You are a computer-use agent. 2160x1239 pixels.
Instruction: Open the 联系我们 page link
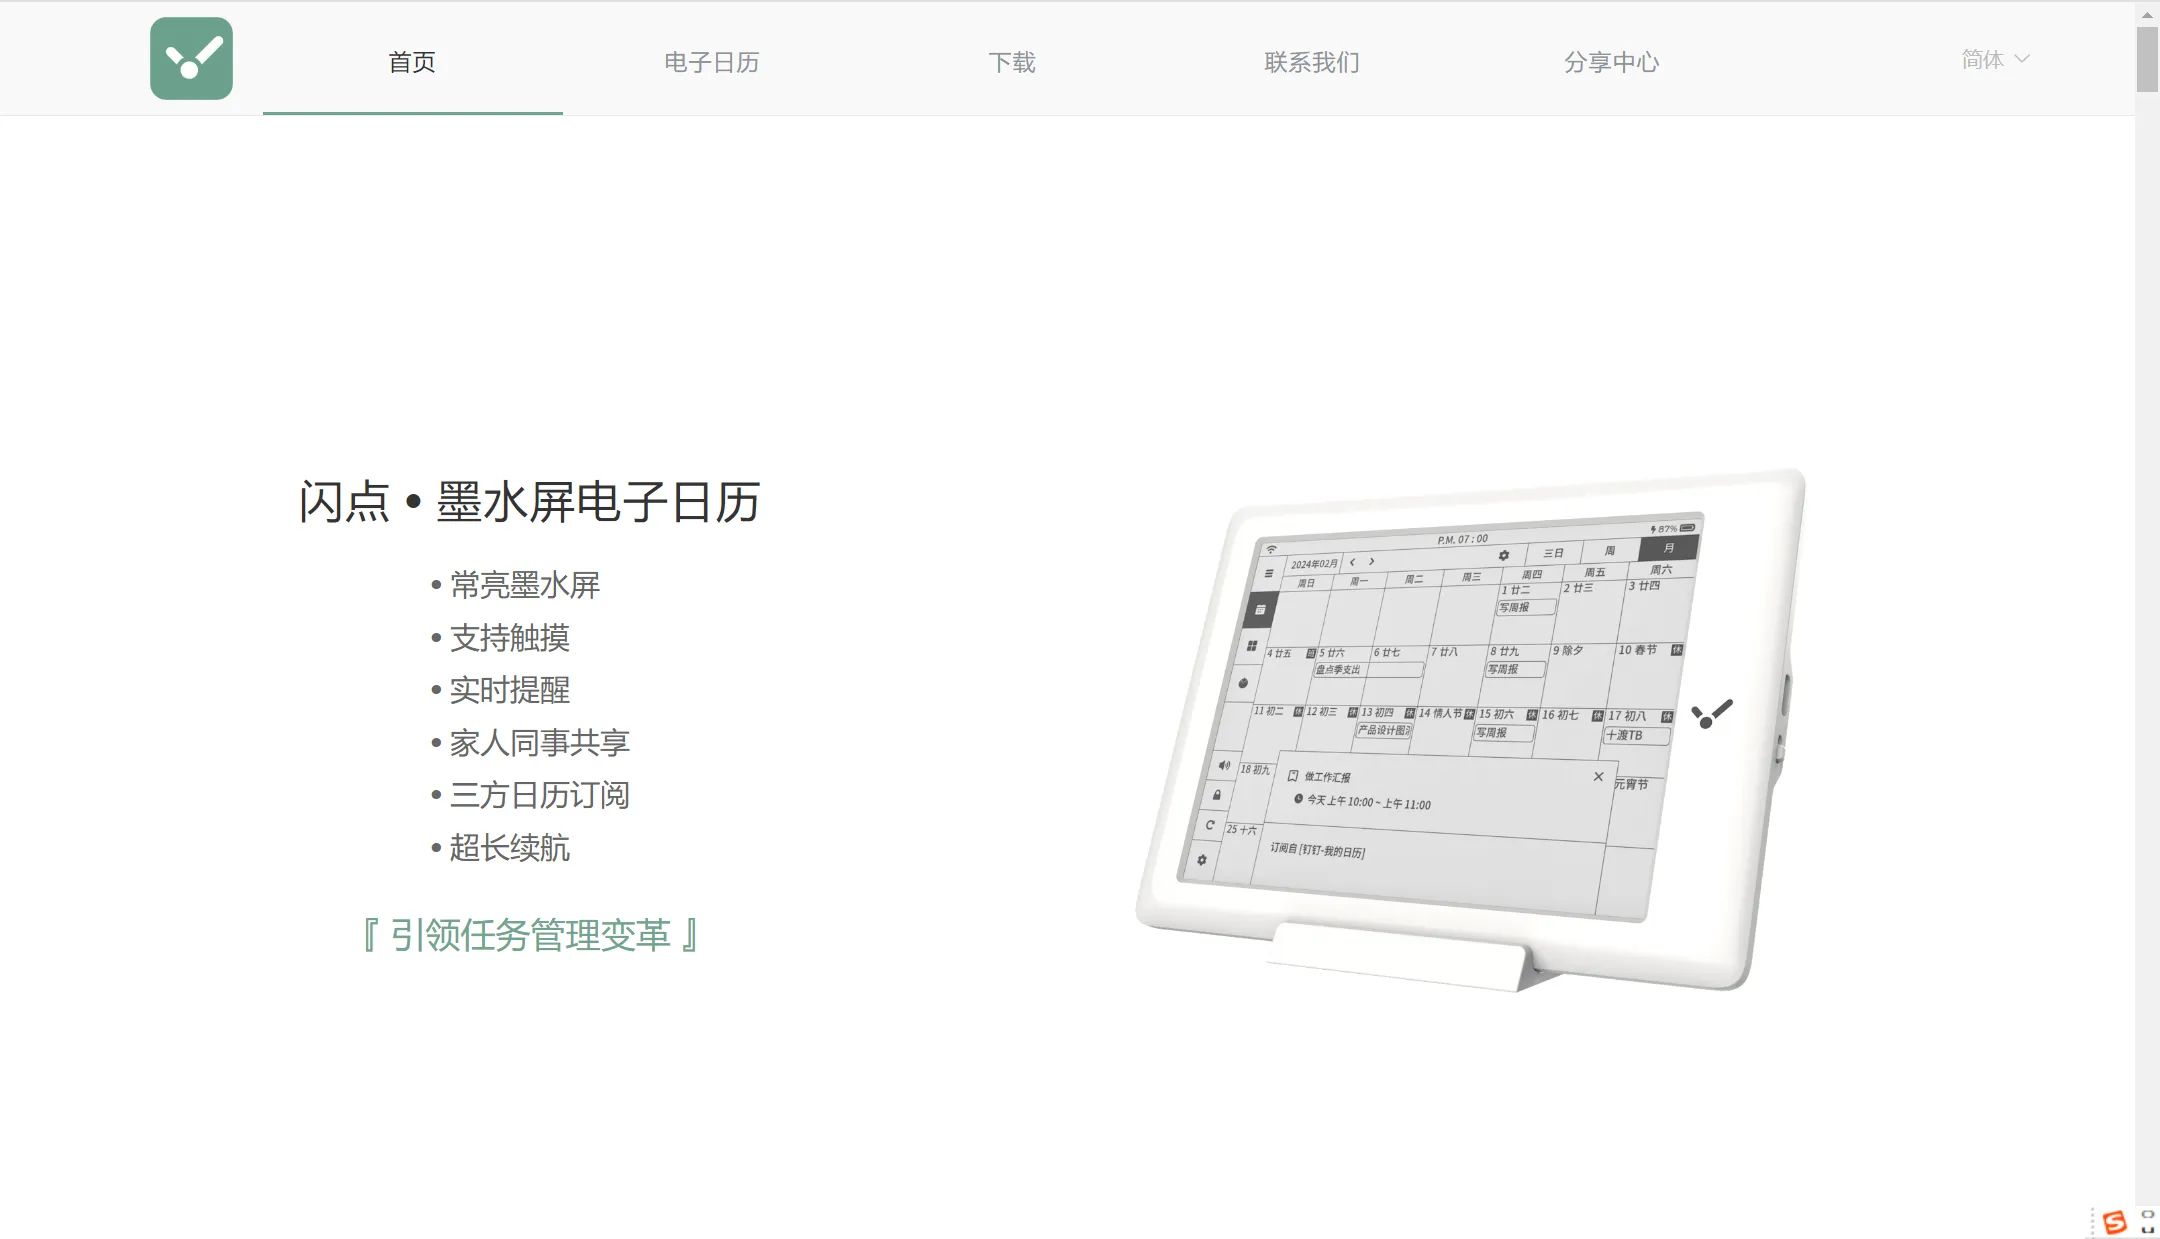1311,62
